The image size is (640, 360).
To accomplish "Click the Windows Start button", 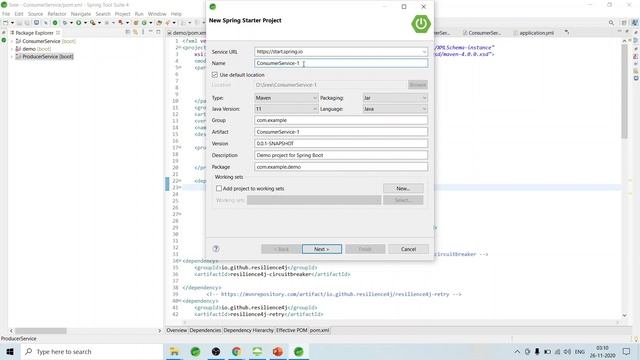I will [x=10, y=351].
